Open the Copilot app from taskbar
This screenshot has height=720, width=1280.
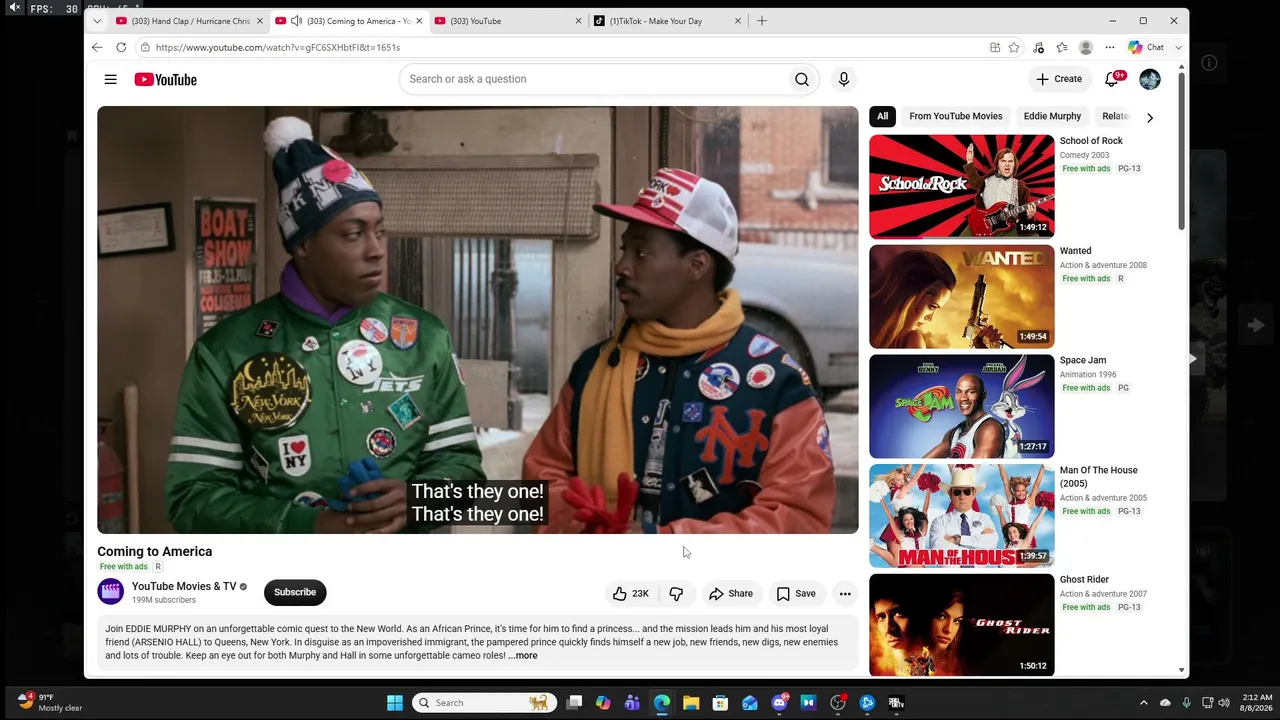tap(603, 703)
